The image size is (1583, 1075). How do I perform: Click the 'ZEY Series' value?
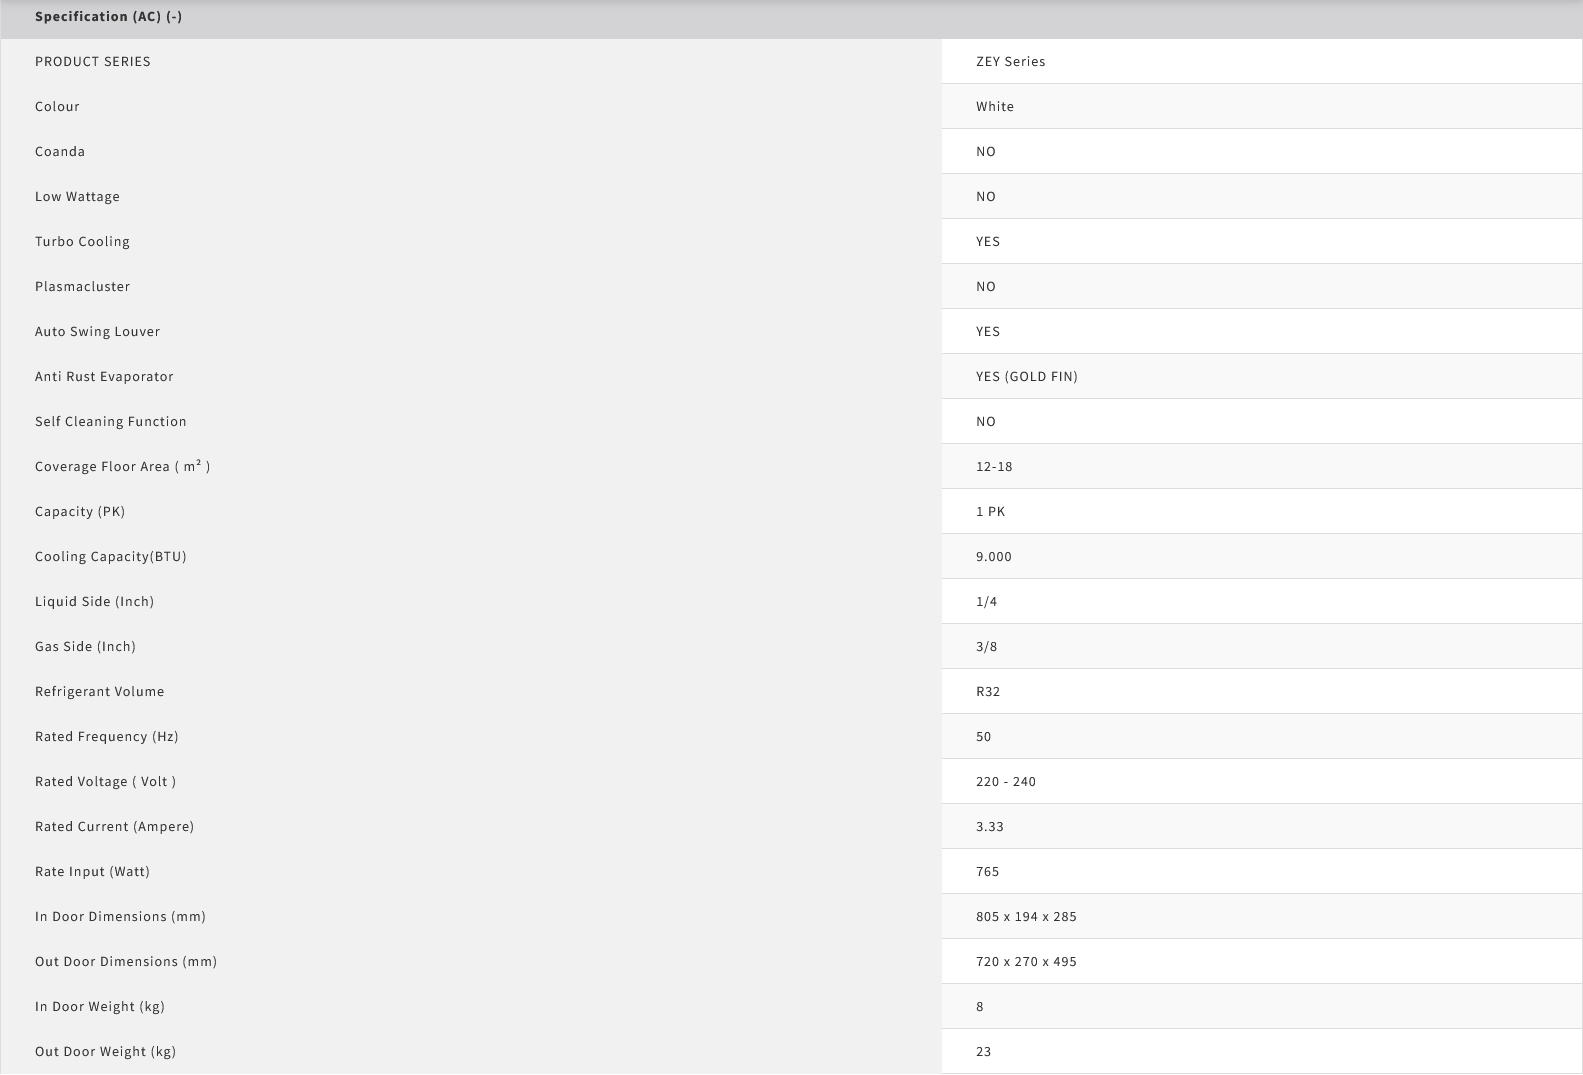(1010, 61)
